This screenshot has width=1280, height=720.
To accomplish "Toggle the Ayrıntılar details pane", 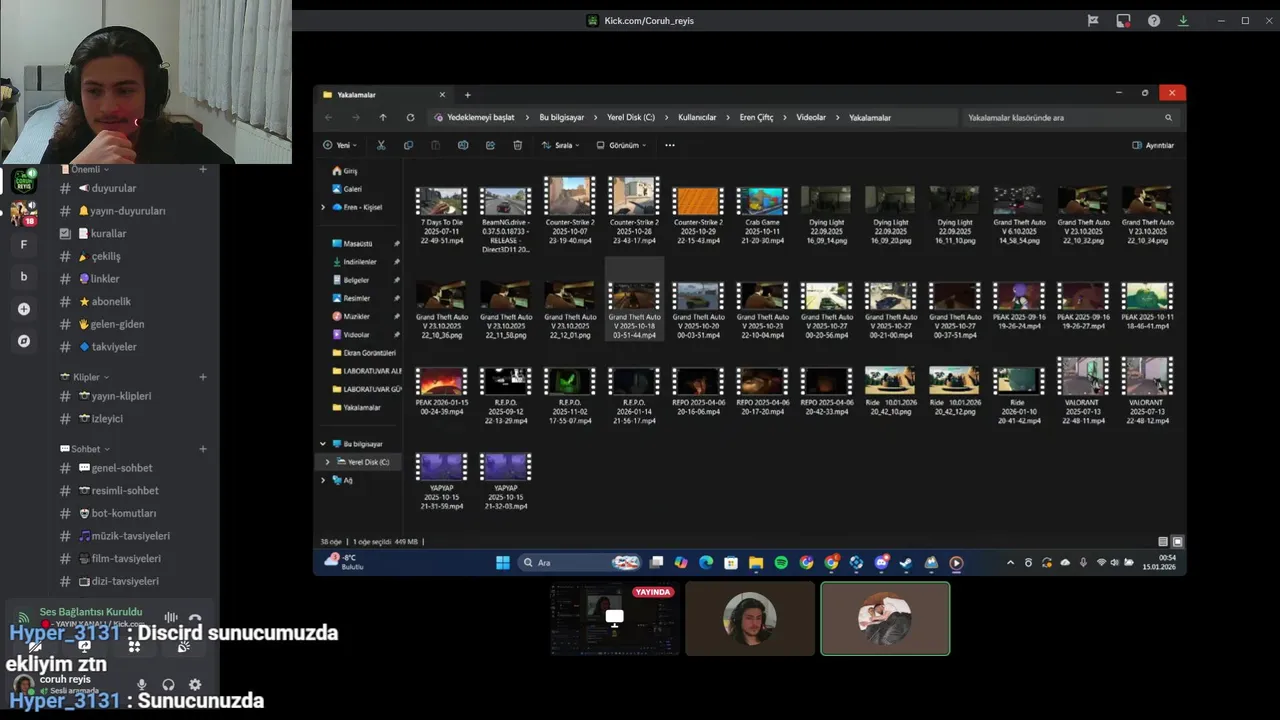I will click(x=1153, y=145).
